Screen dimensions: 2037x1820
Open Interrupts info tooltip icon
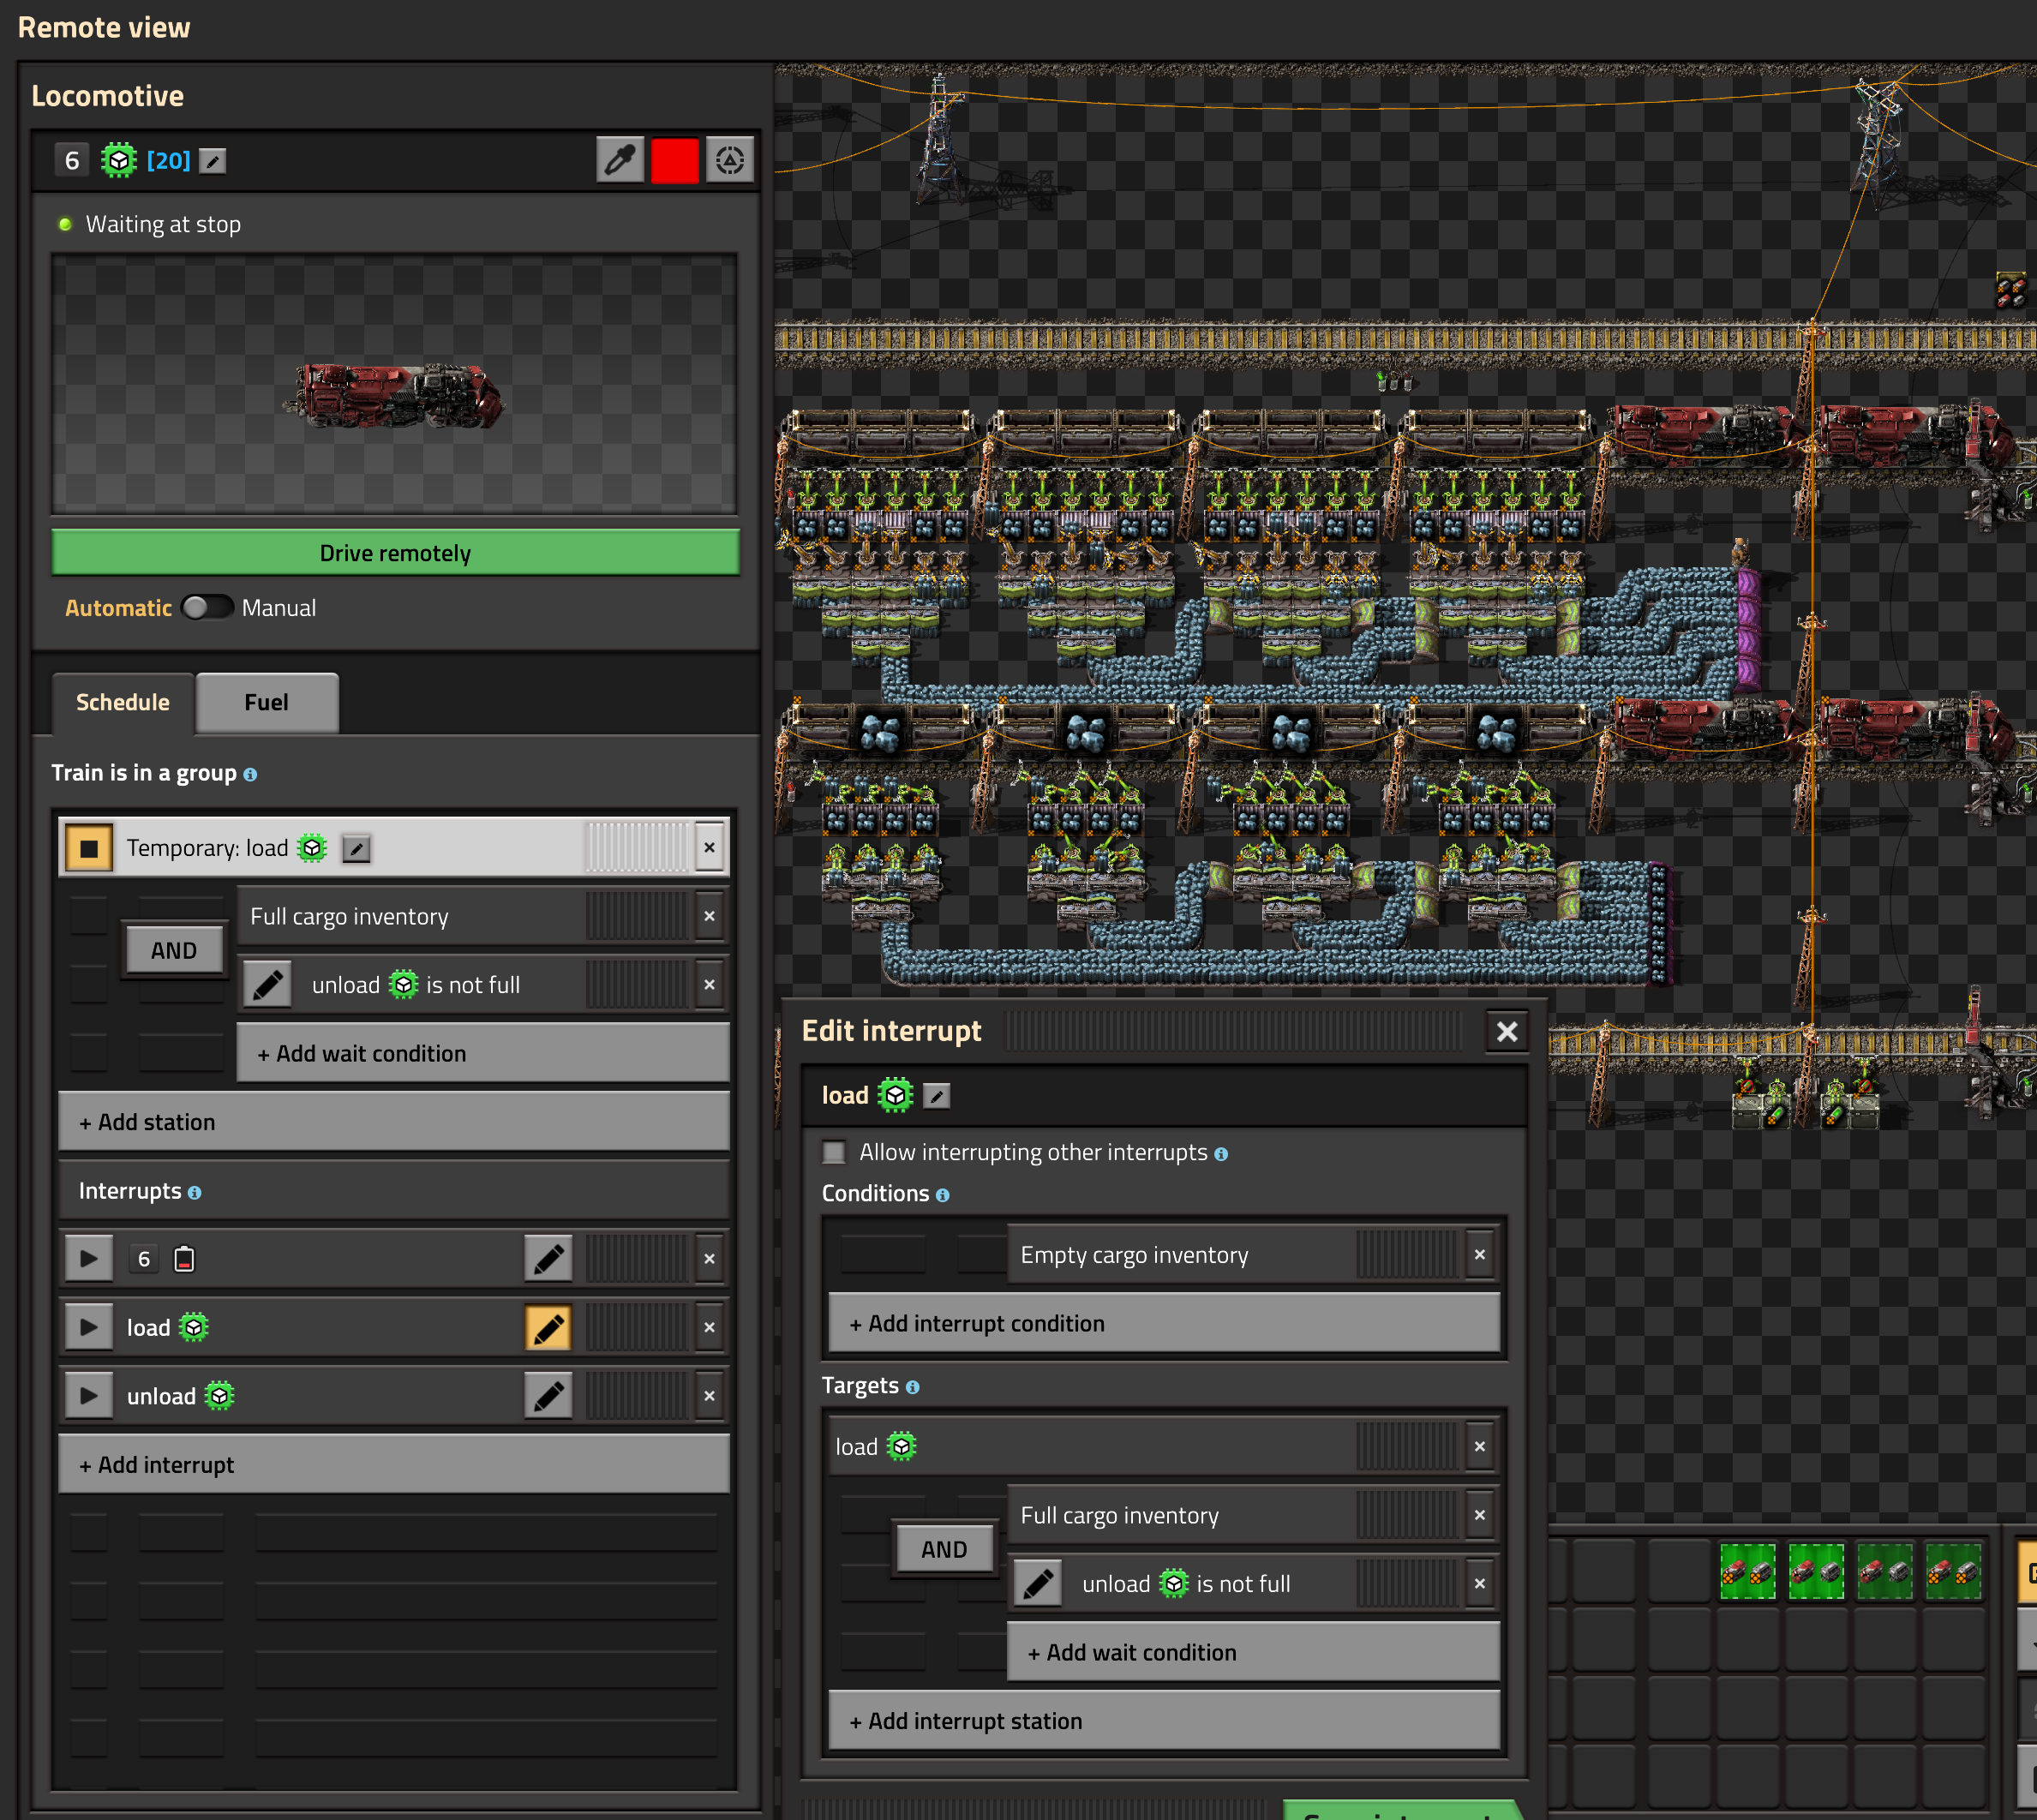click(x=194, y=1193)
